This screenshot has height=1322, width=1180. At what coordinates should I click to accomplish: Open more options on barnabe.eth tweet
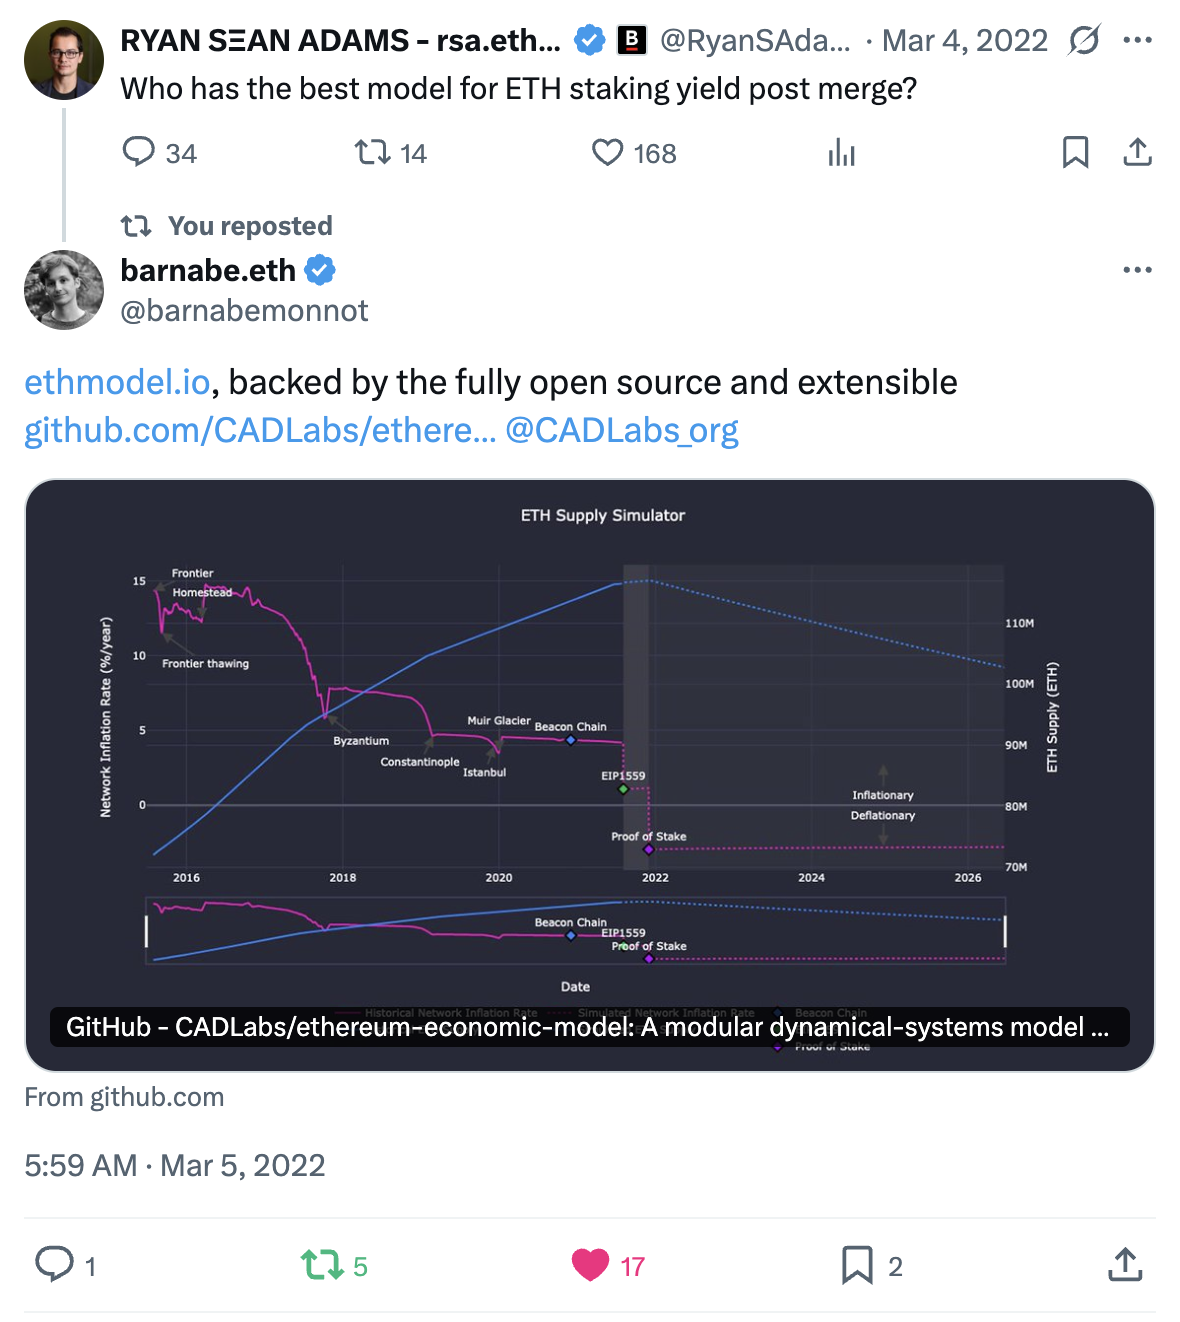click(x=1137, y=270)
